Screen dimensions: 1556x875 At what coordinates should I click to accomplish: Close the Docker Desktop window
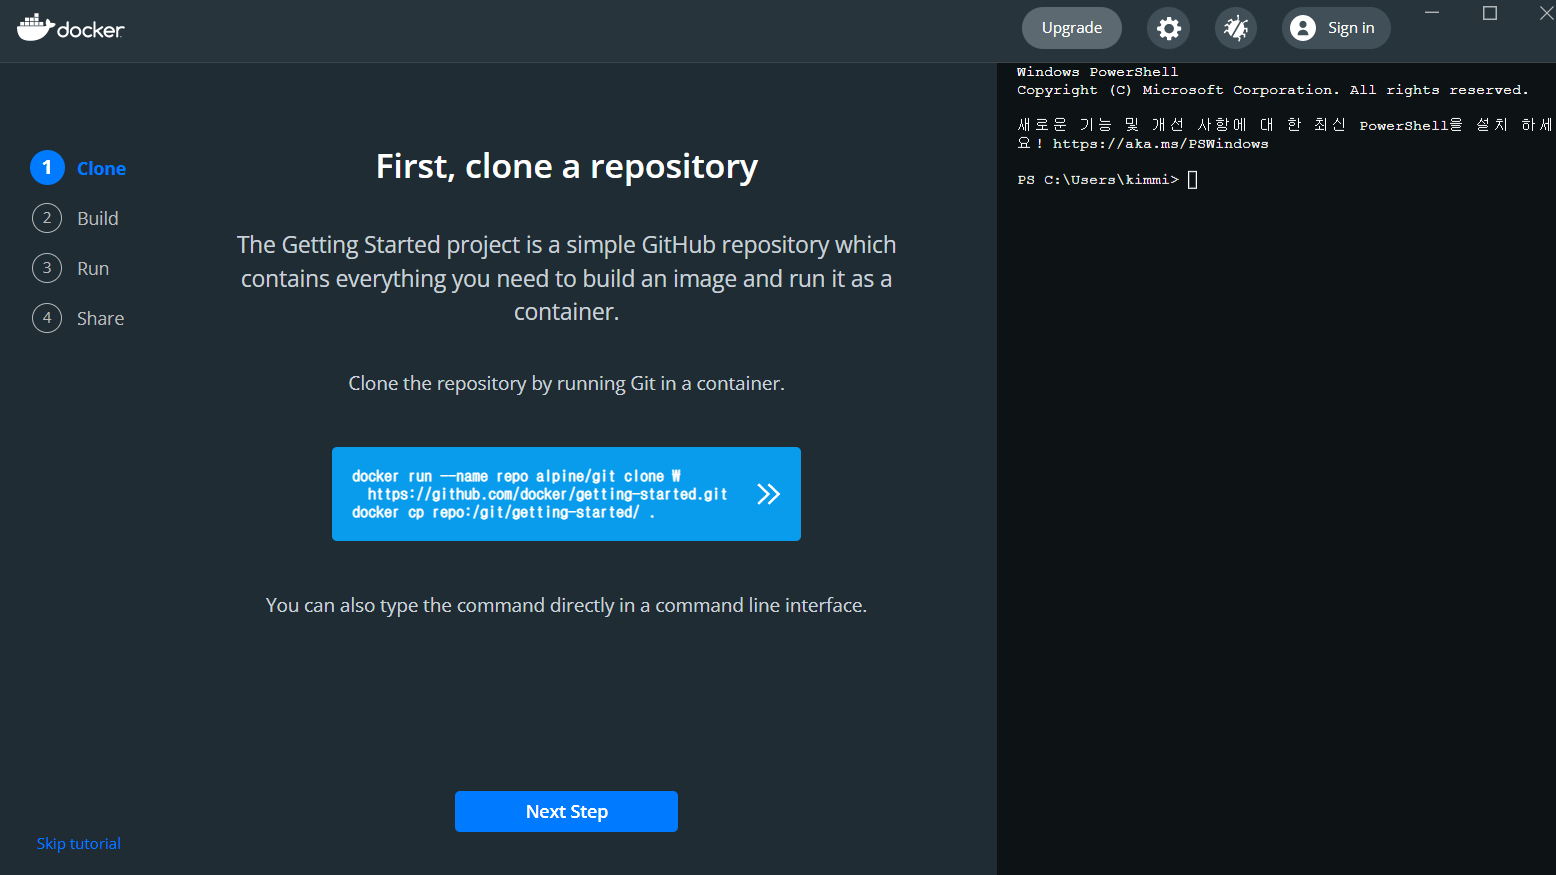point(1546,13)
